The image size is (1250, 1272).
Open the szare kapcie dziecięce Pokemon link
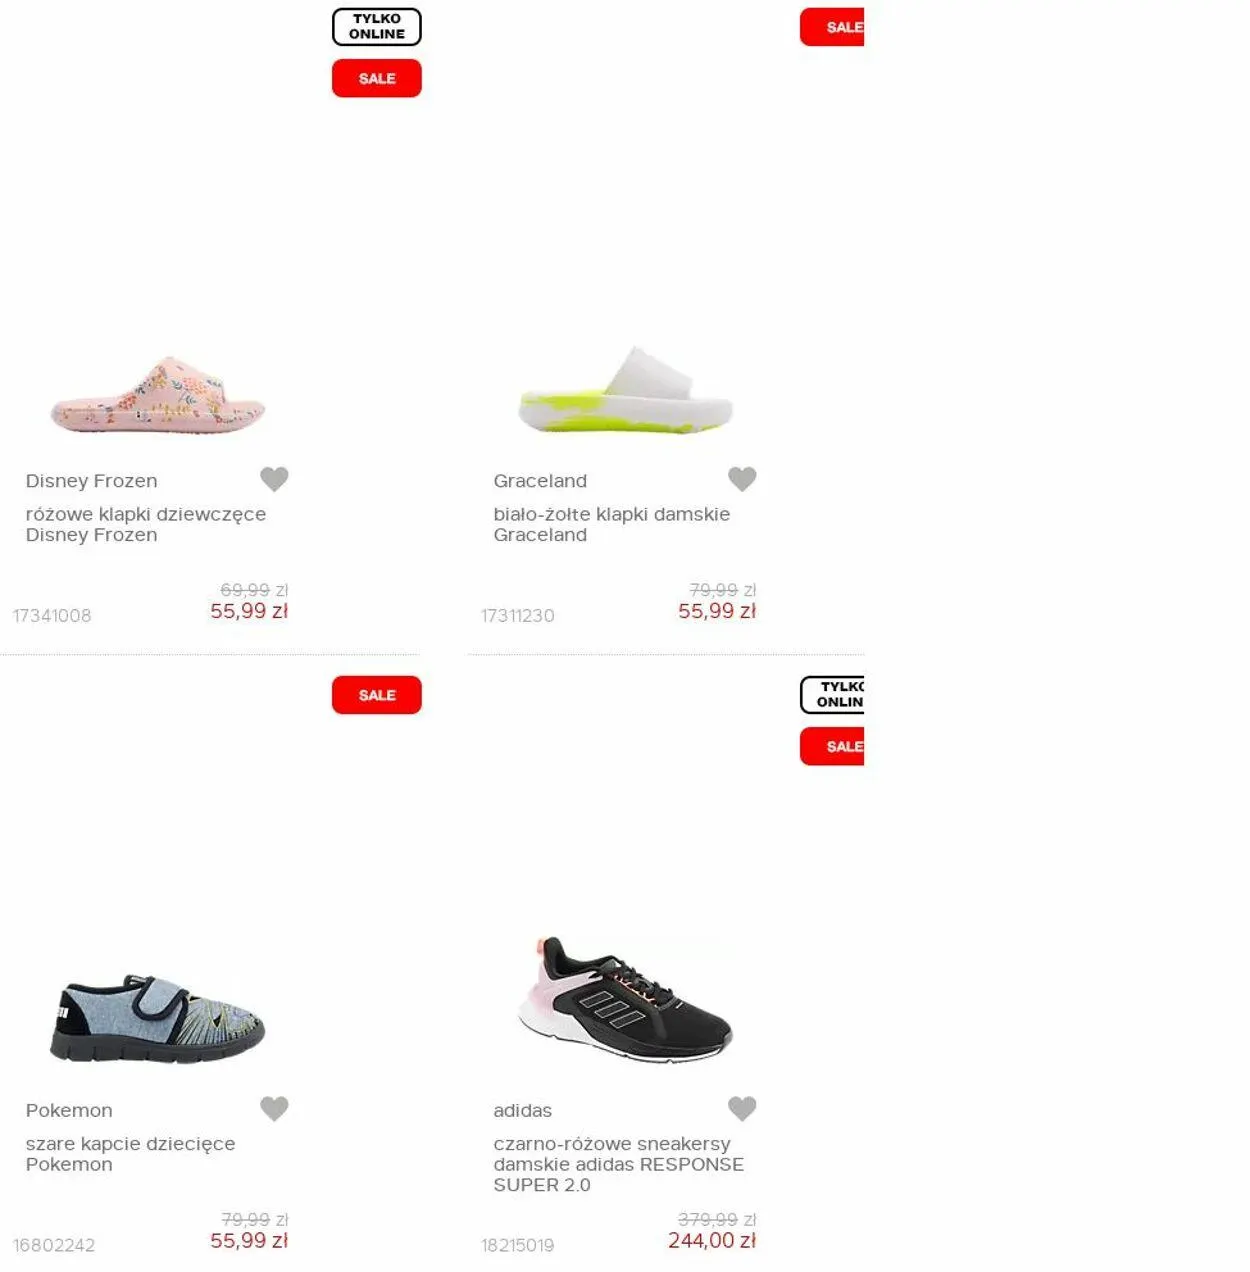pyautogui.click(x=131, y=1154)
